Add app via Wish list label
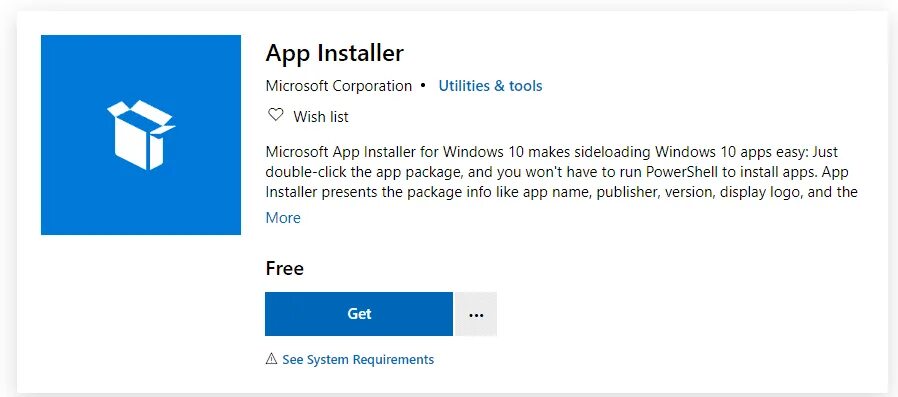This screenshot has width=898, height=397. click(321, 117)
